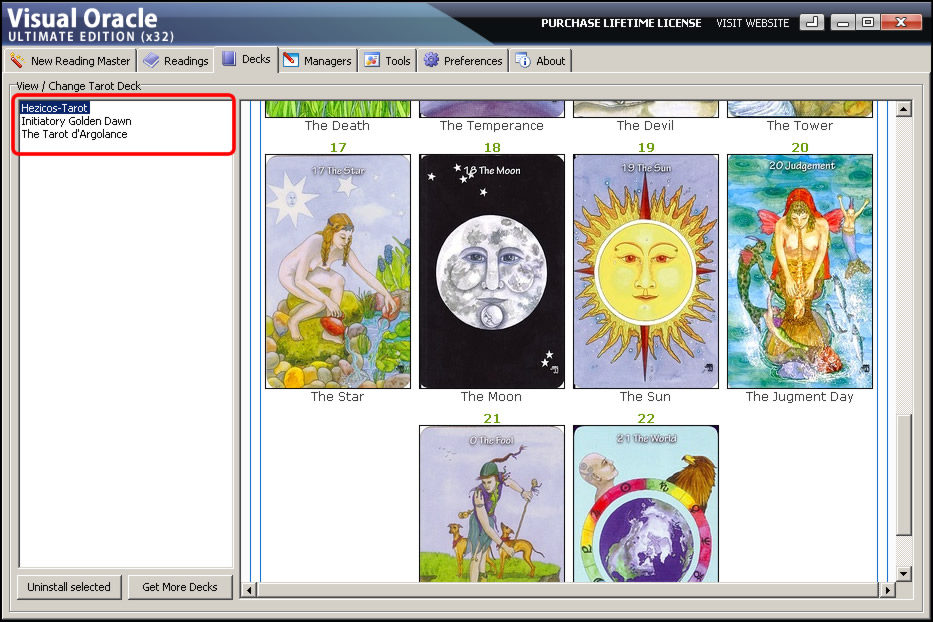
Task: Click the Judgement card image
Action: click(x=800, y=271)
